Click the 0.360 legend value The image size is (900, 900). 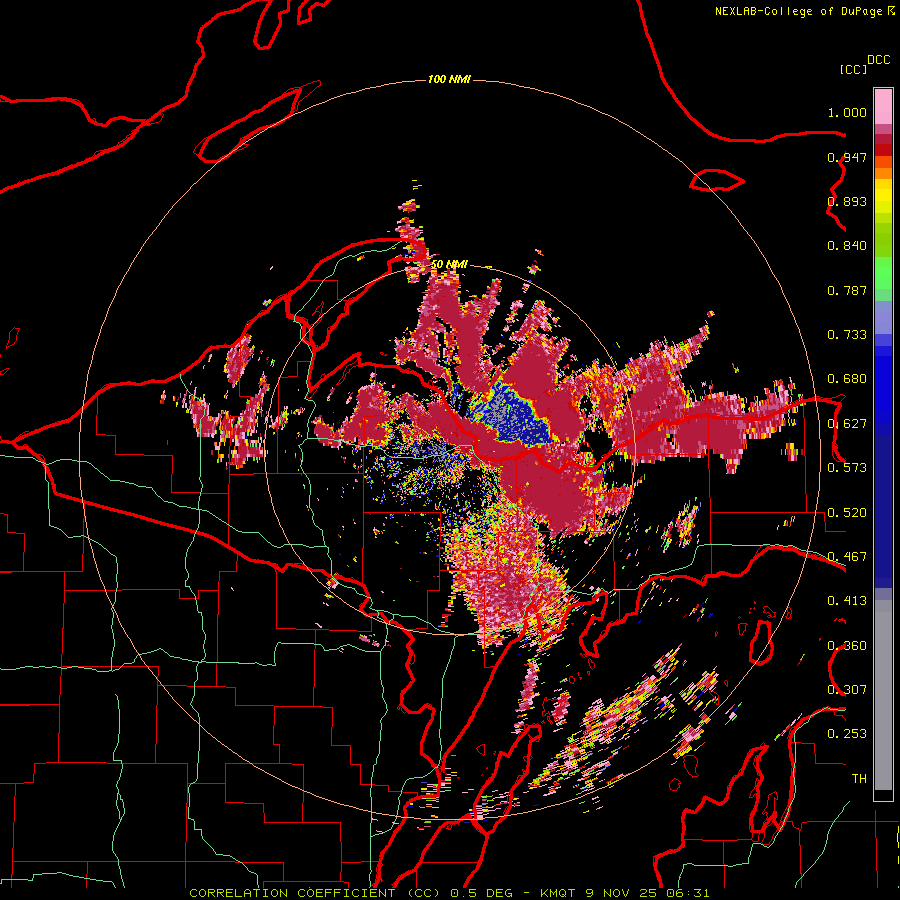click(x=847, y=646)
